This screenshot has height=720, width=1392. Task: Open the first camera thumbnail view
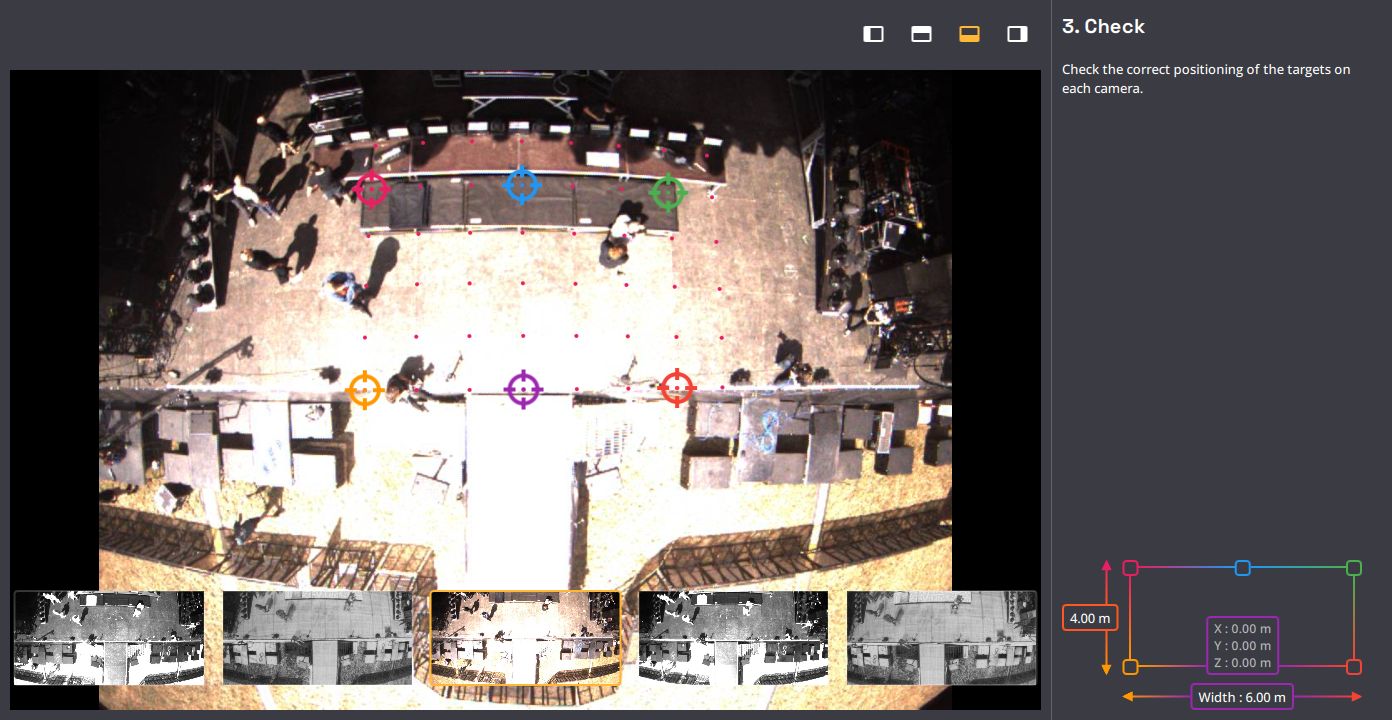pyautogui.click(x=109, y=638)
